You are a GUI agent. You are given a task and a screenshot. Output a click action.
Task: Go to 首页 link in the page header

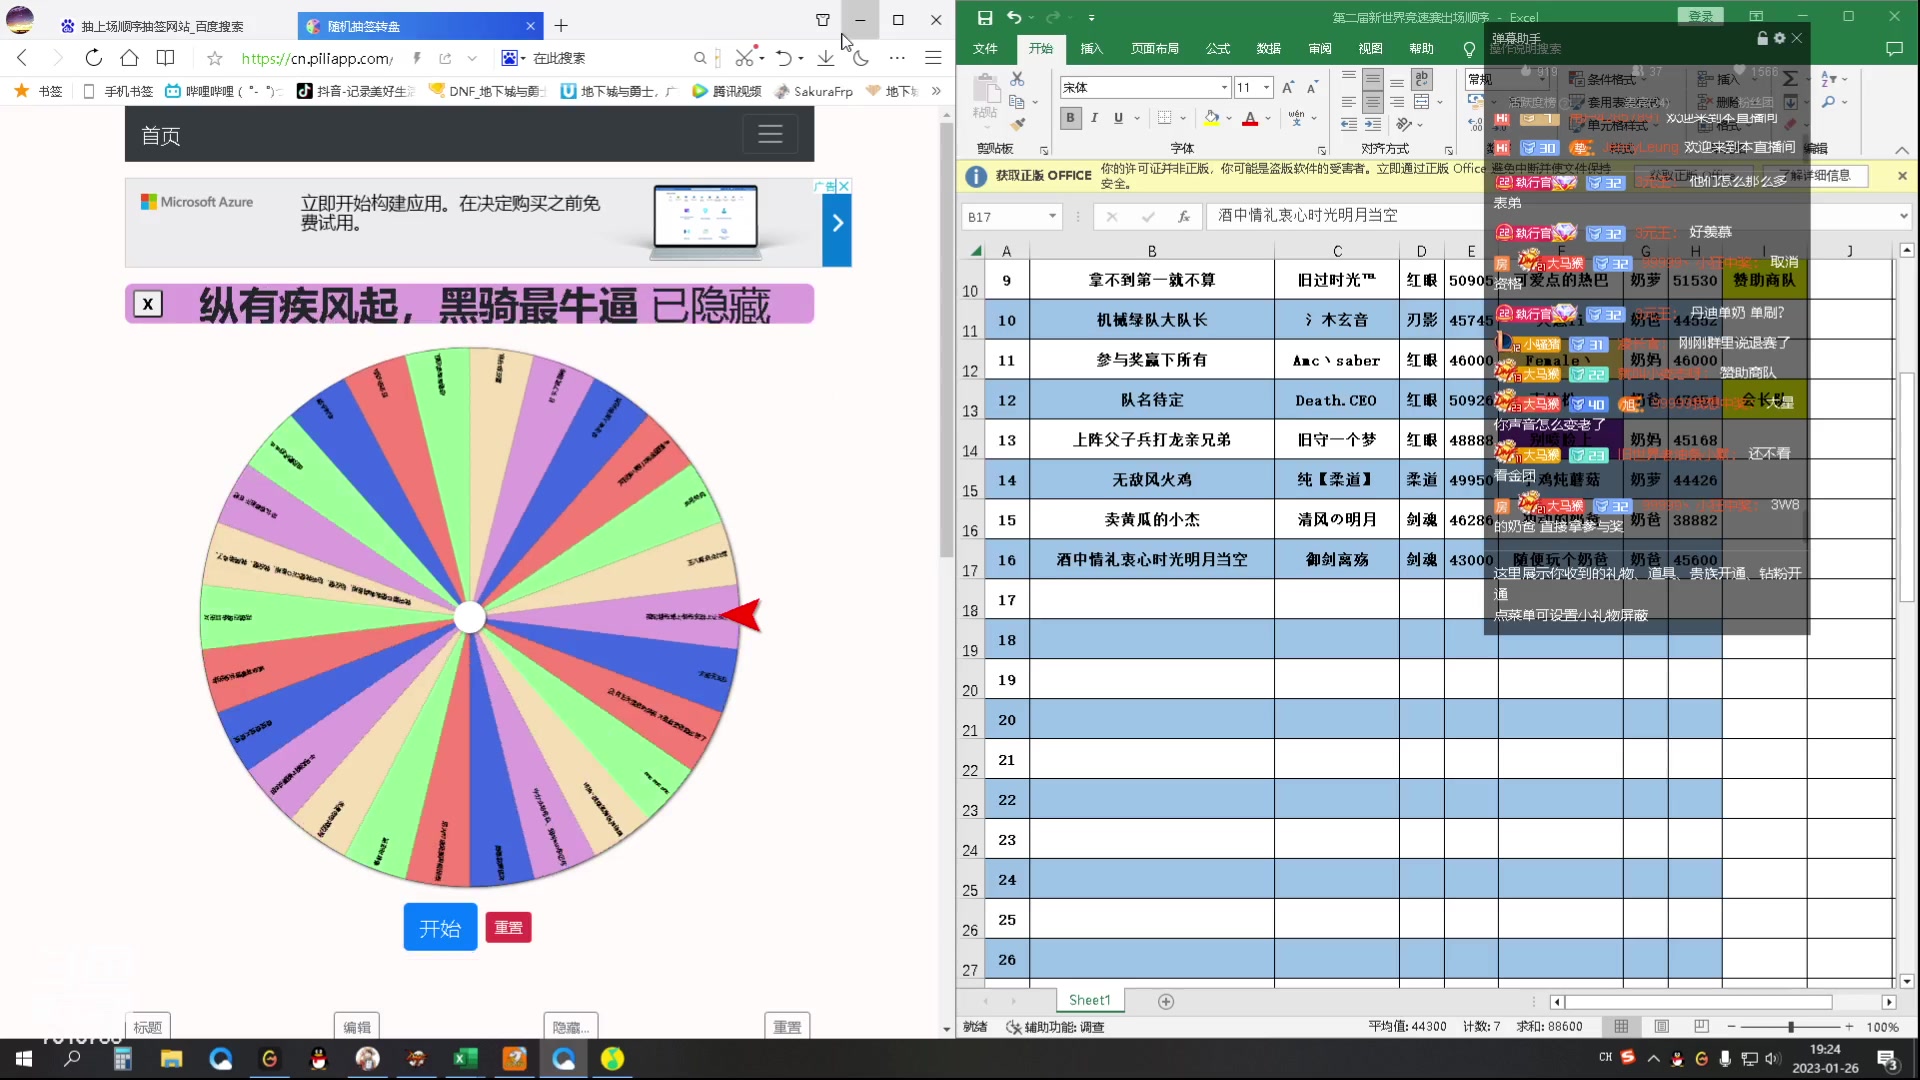coord(161,136)
